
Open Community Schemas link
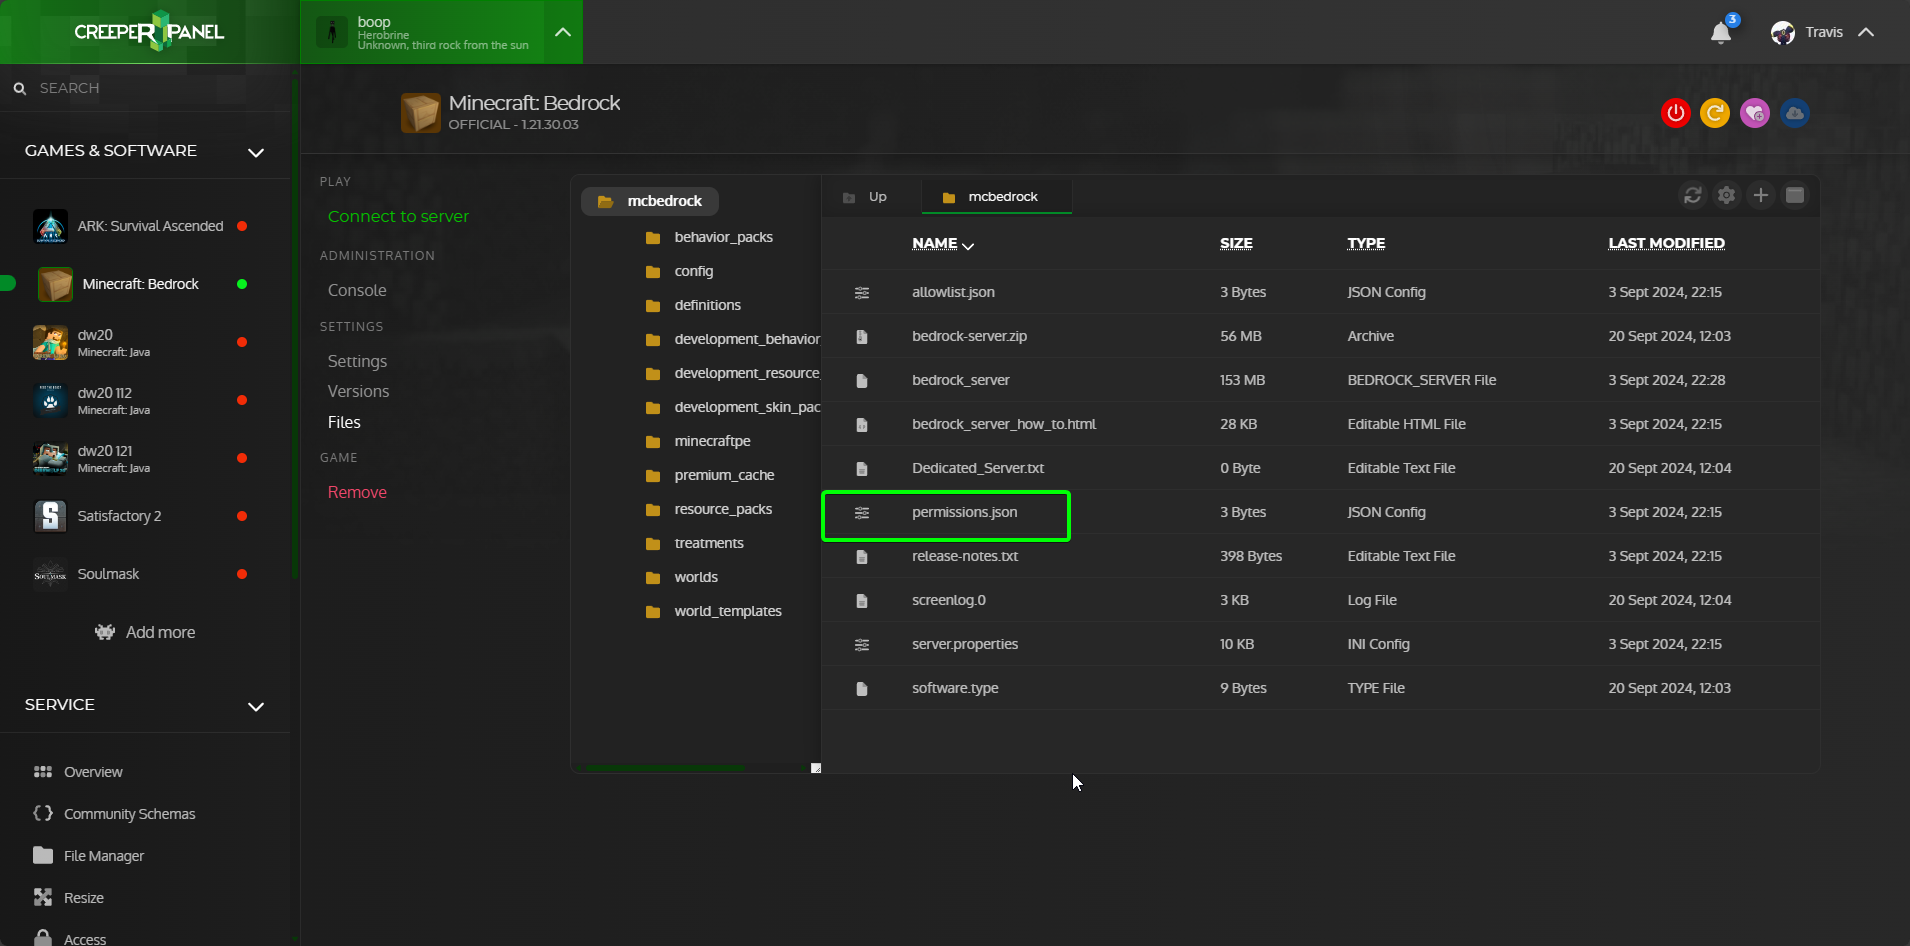click(130, 814)
